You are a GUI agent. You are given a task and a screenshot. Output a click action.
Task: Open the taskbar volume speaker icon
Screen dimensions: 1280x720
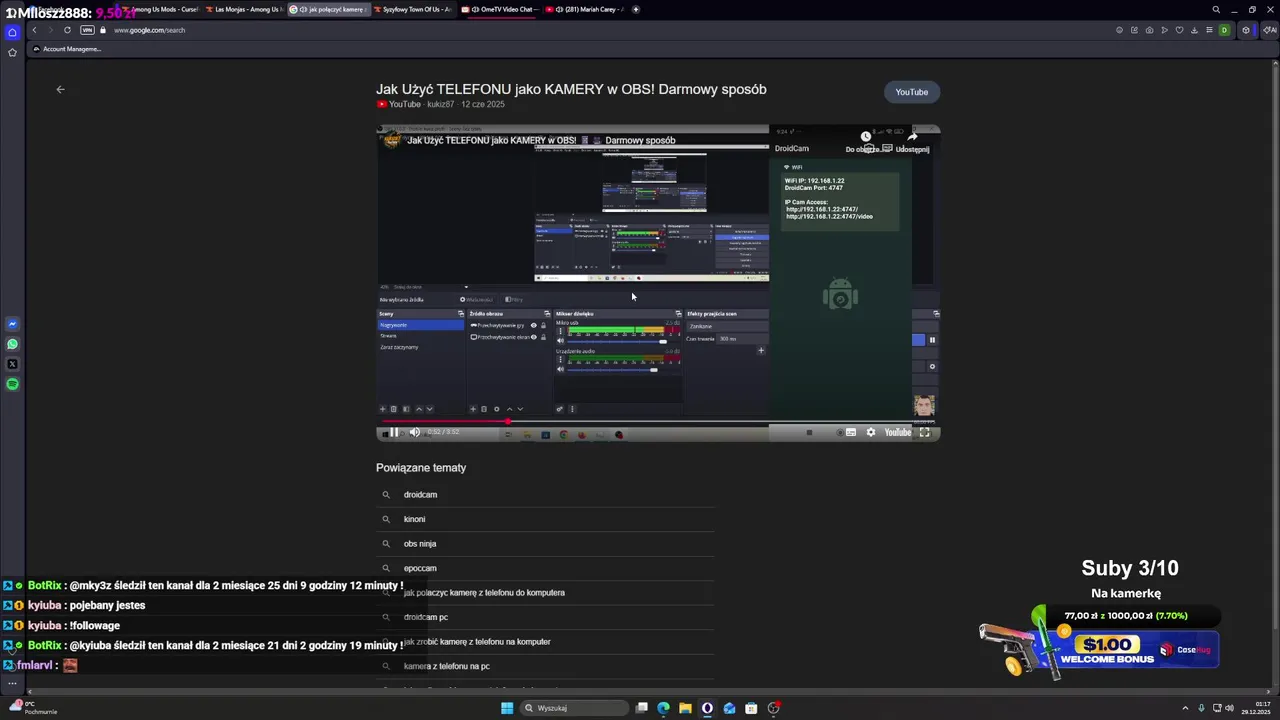[x=1229, y=708]
